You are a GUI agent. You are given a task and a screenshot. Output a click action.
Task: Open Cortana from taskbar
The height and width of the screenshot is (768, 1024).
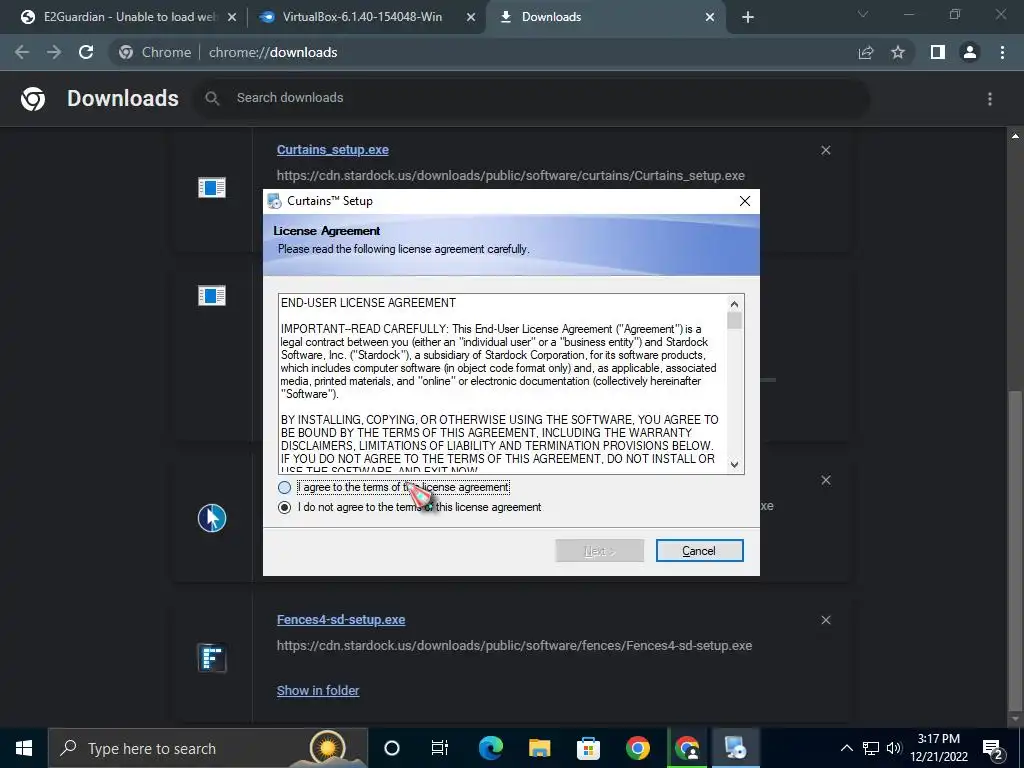pos(392,748)
